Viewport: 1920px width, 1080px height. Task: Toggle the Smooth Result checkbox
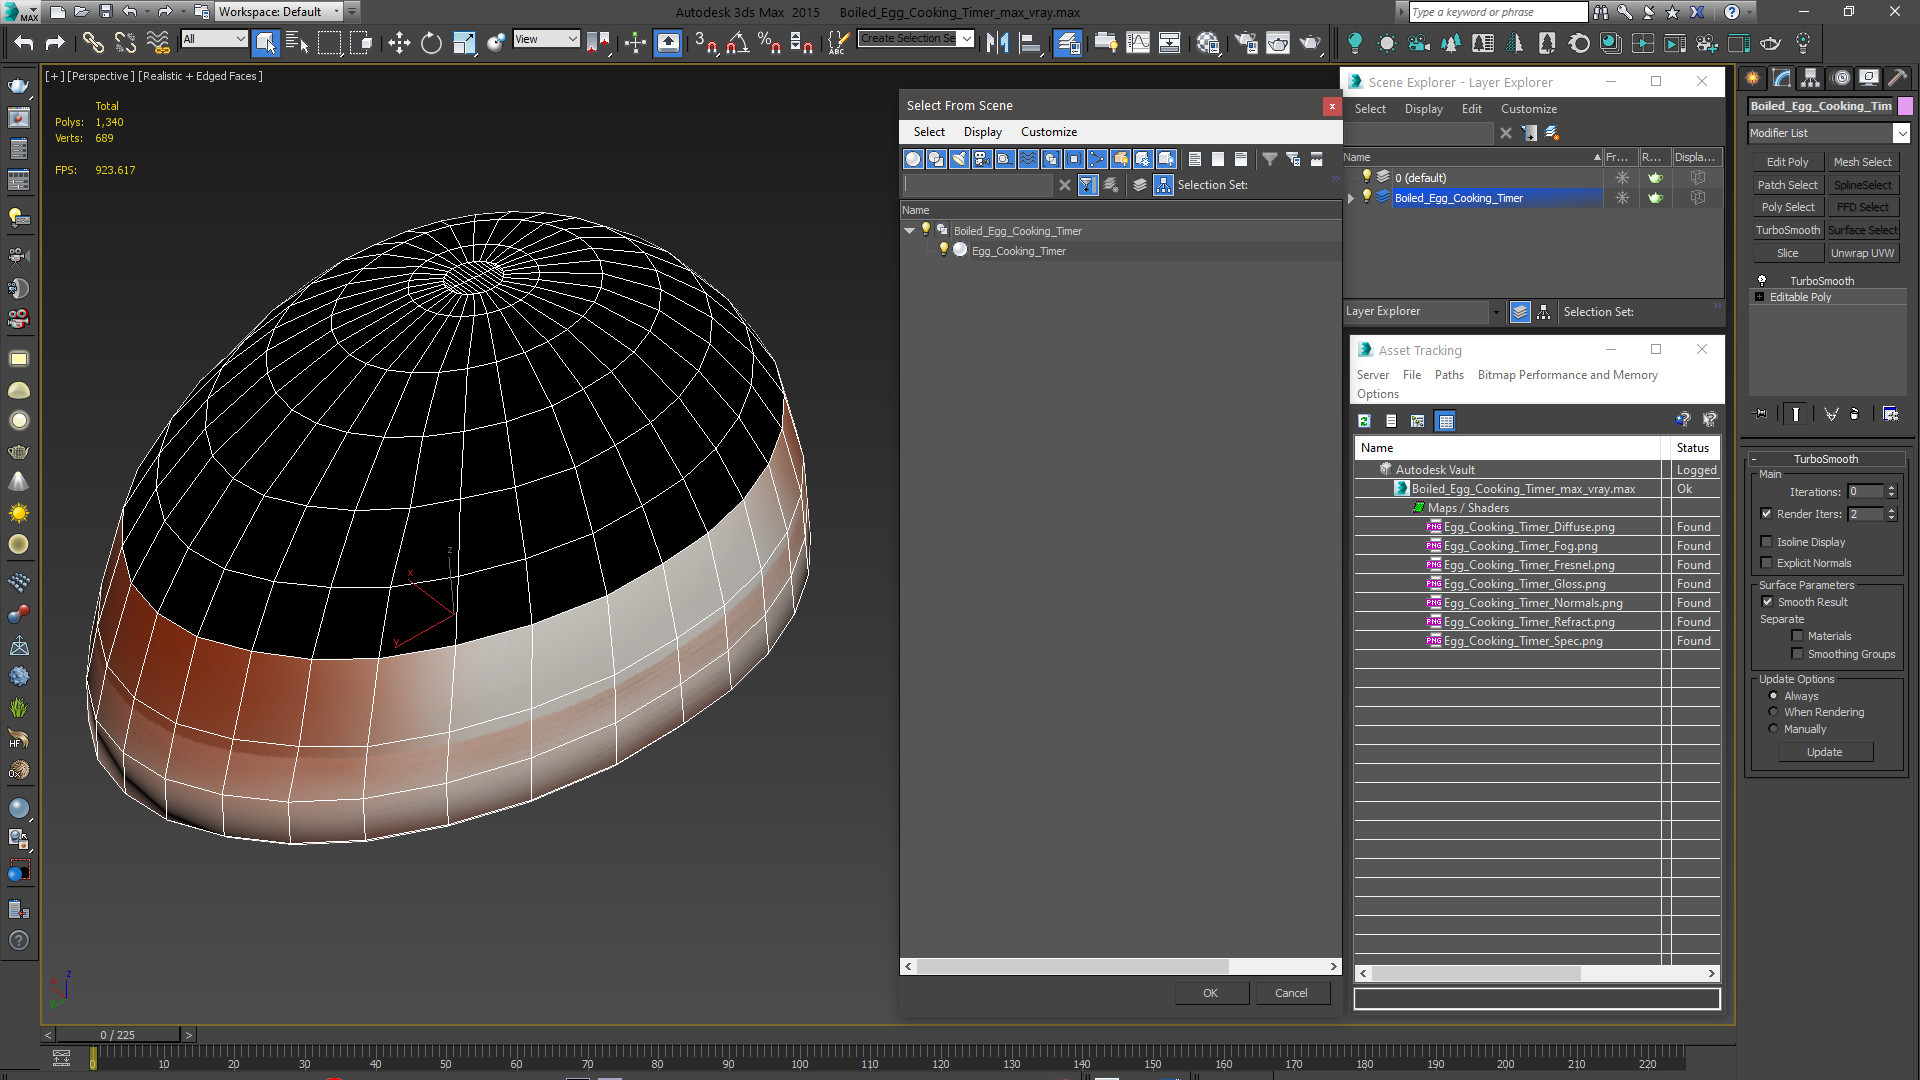tap(1767, 602)
